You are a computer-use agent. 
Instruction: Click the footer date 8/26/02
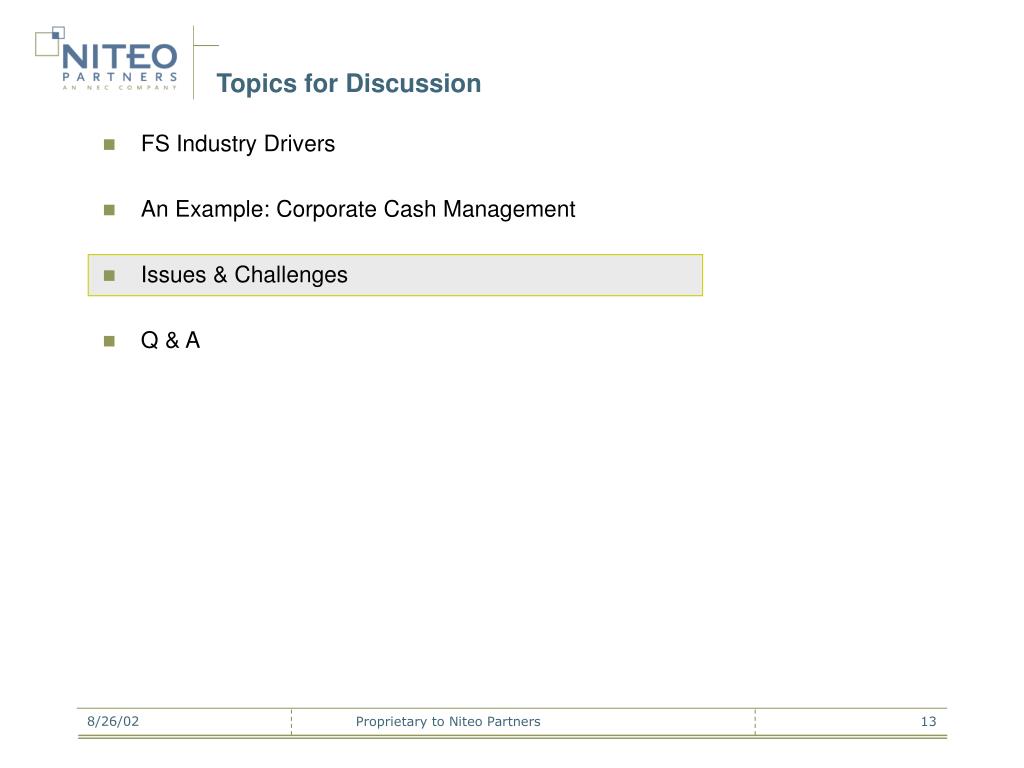[113, 721]
